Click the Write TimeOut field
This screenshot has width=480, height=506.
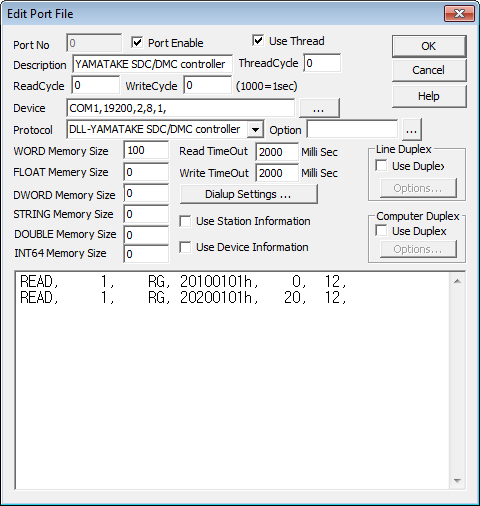[x=277, y=173]
